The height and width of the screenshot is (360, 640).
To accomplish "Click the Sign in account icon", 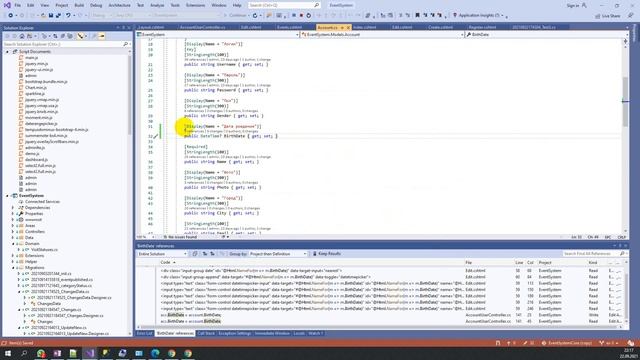I will tap(584, 5).
